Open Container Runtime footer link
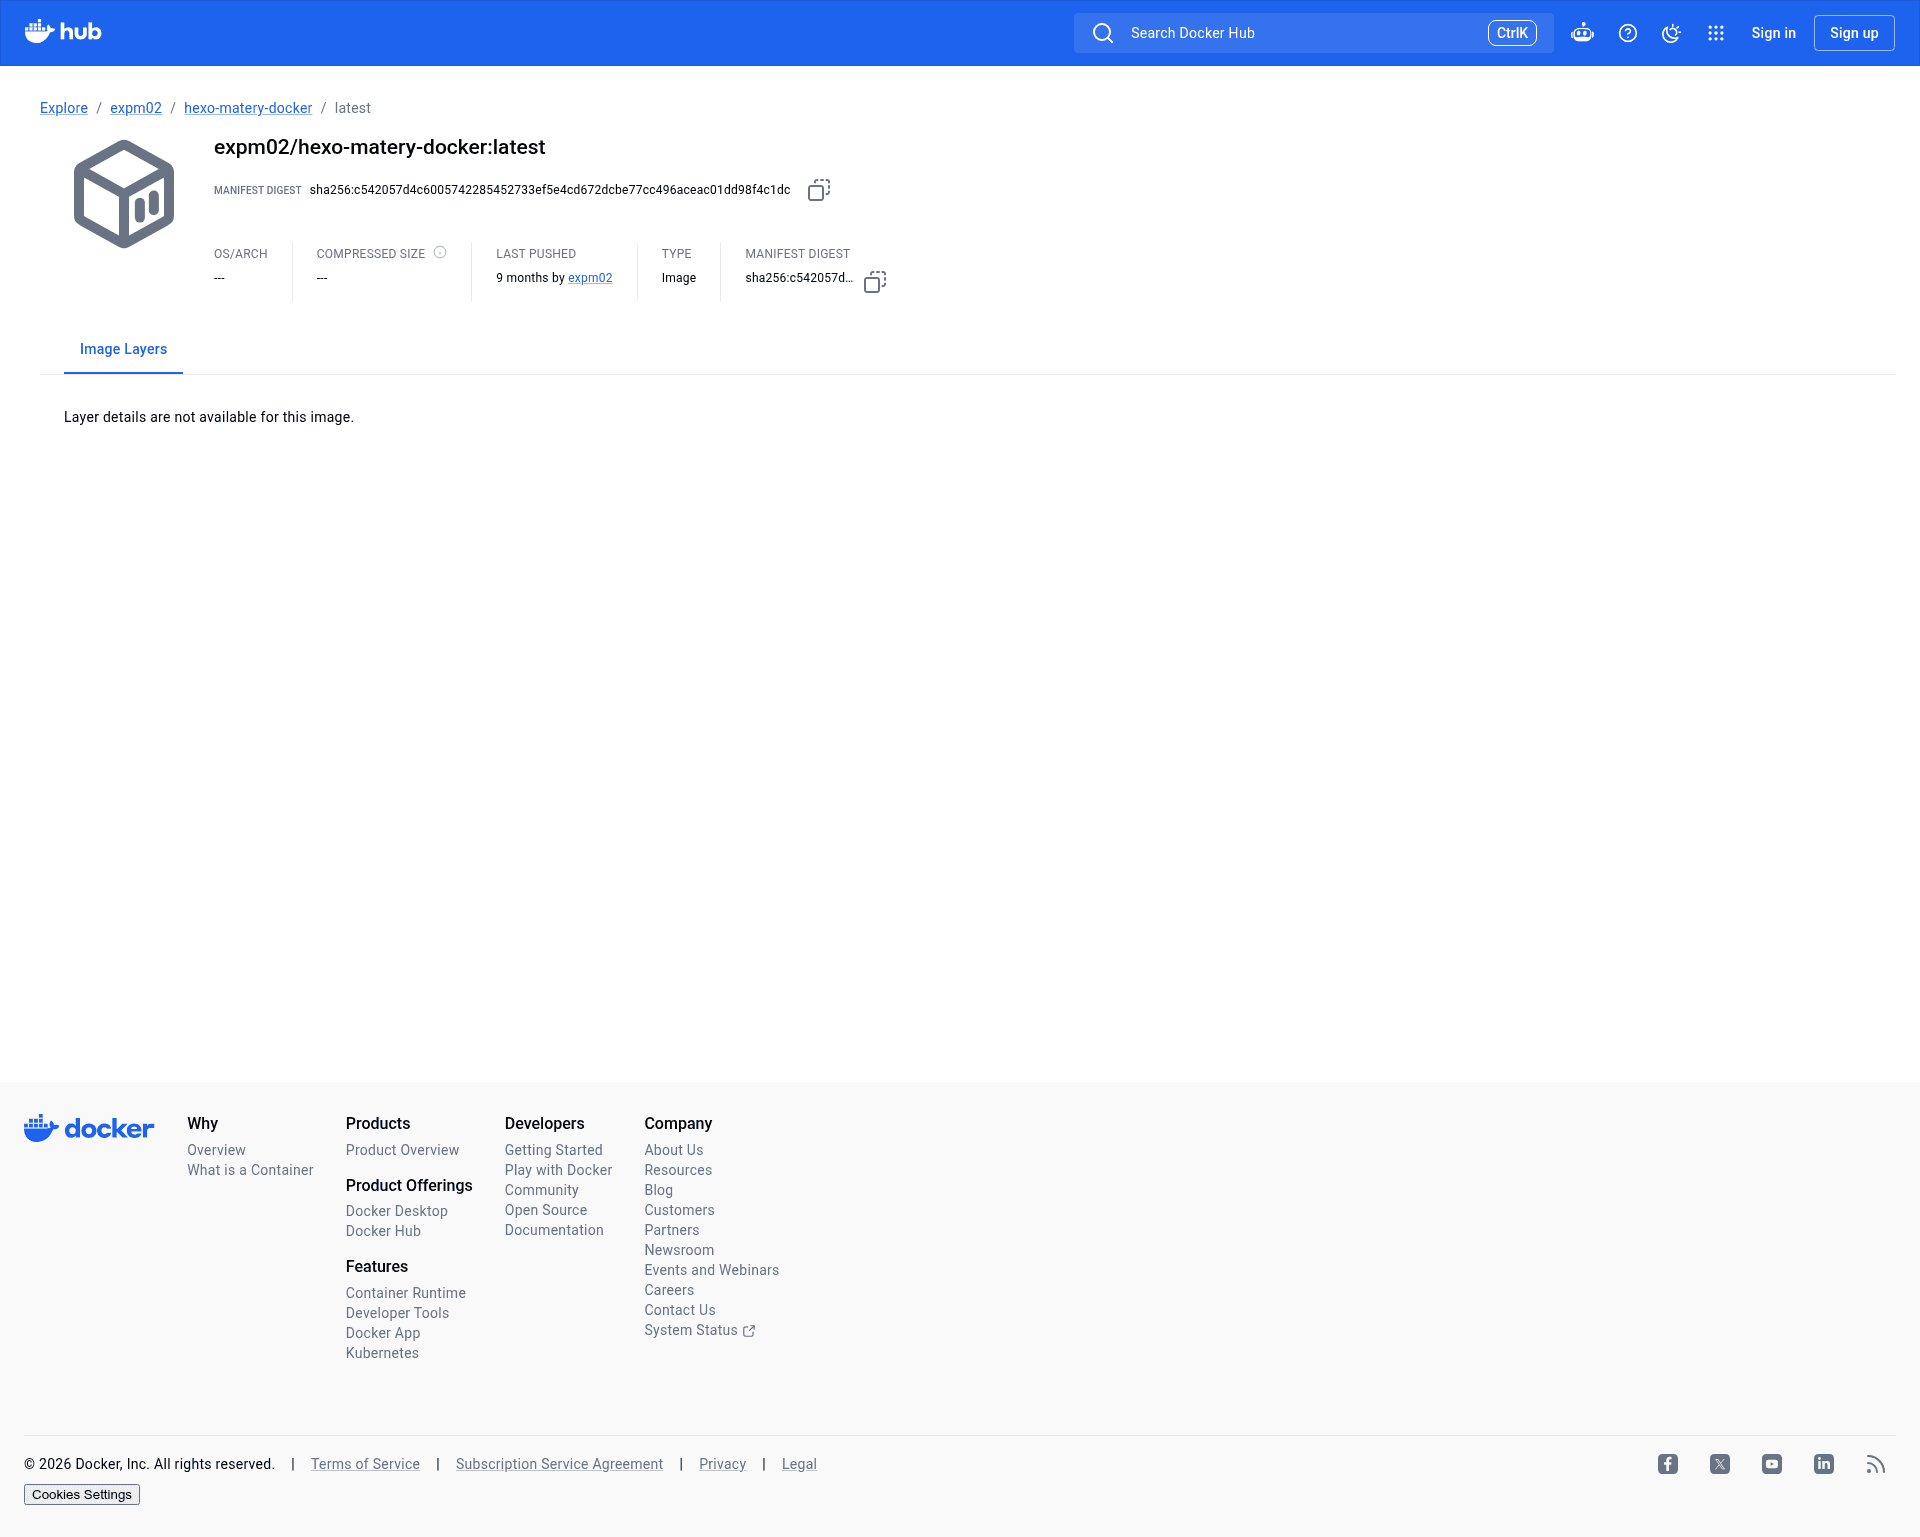The image size is (1920, 1537). 406,1293
